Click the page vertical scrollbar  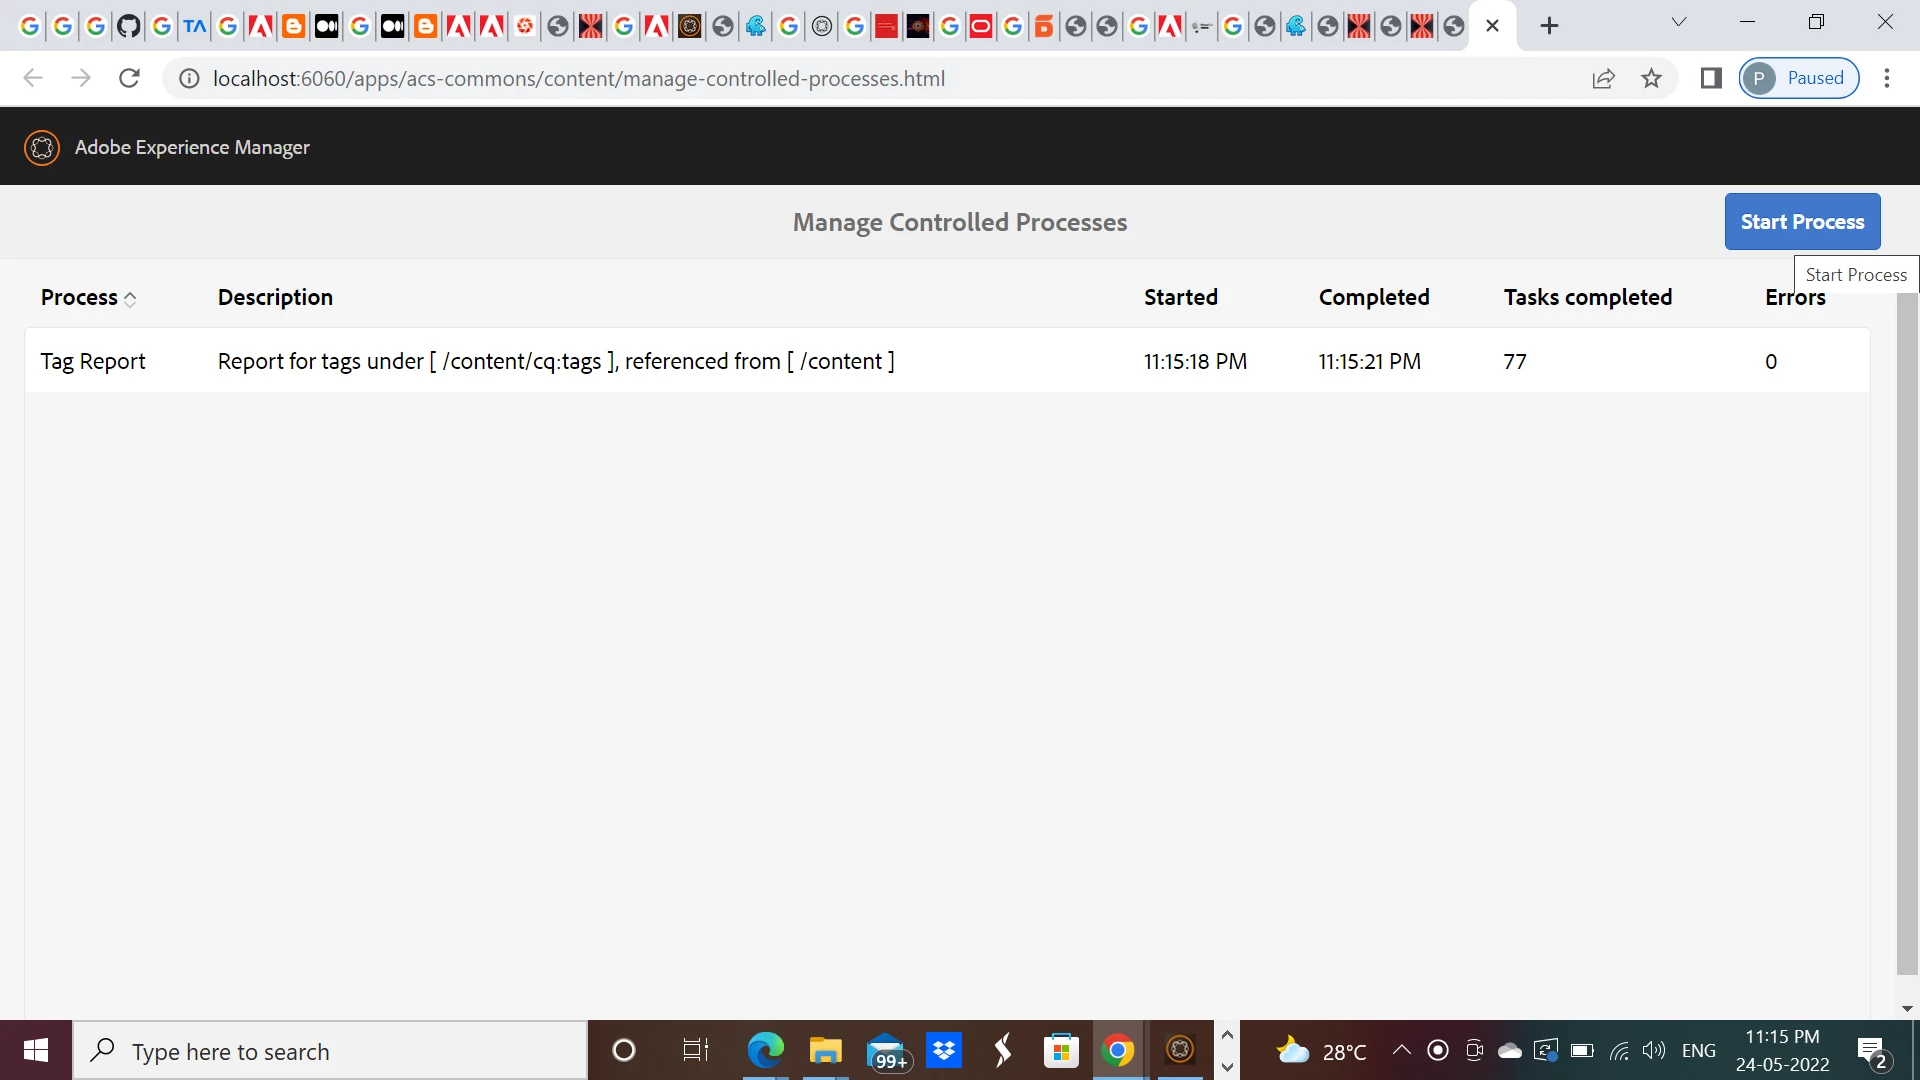(x=1907, y=630)
